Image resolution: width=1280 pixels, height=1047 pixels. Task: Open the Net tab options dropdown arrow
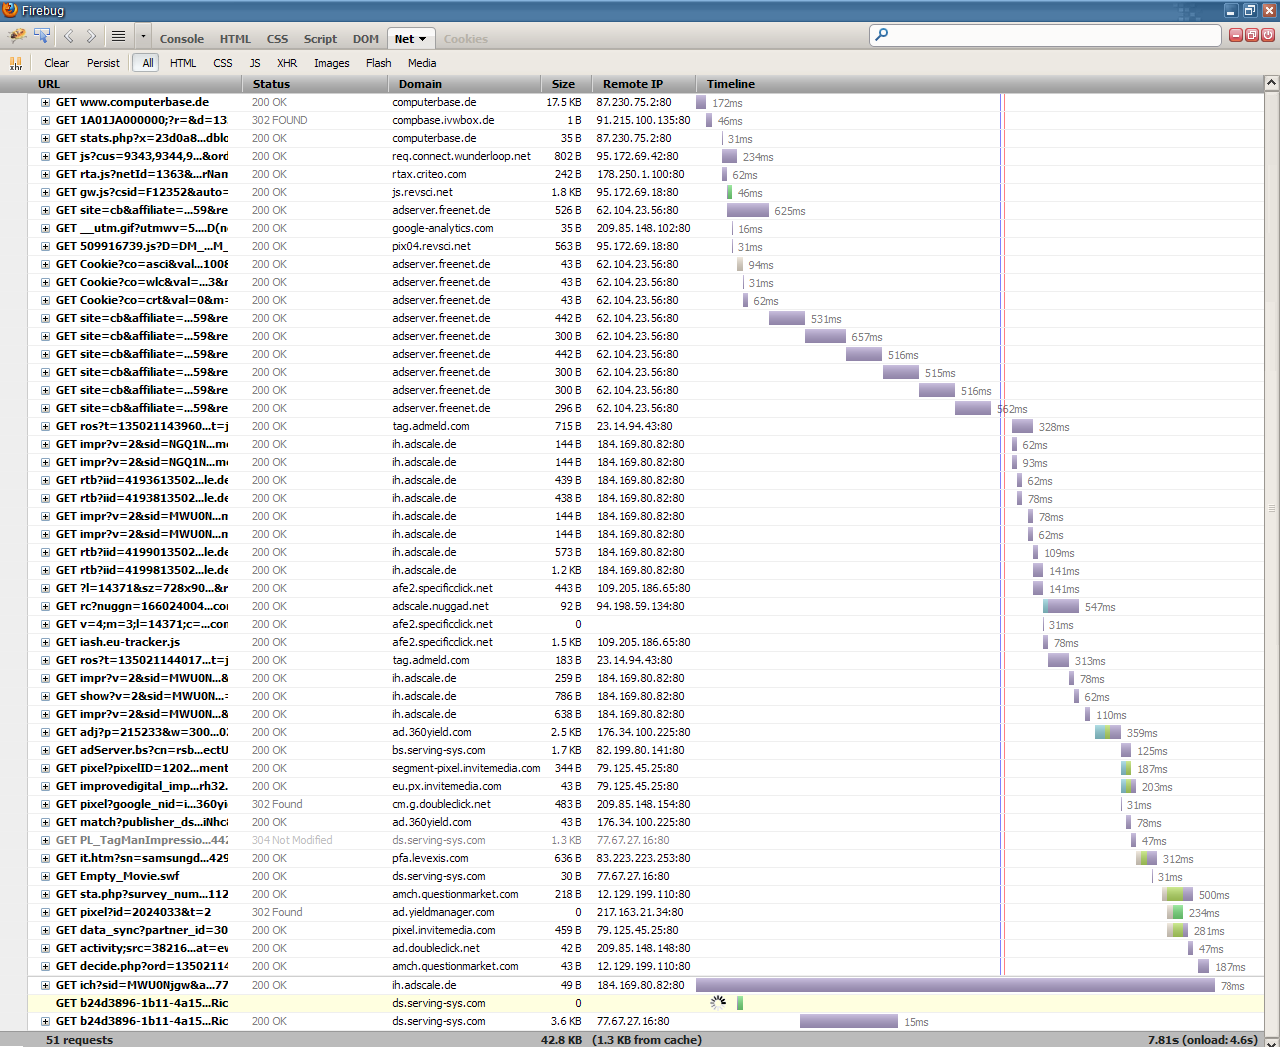coord(422,39)
